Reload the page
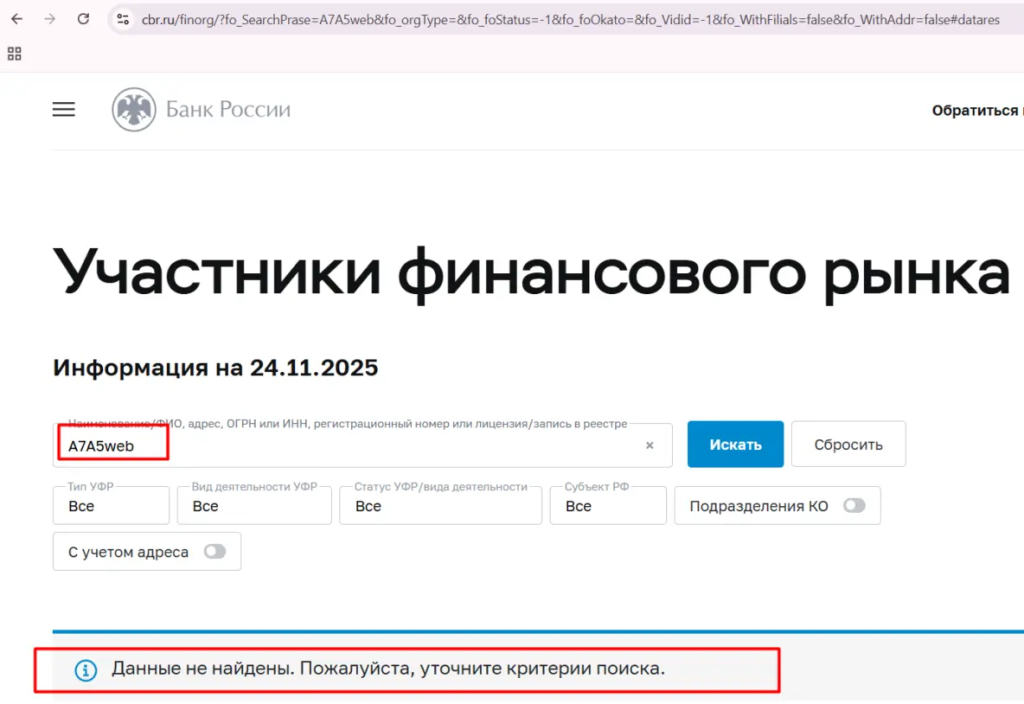This screenshot has width=1024, height=704. [x=83, y=19]
